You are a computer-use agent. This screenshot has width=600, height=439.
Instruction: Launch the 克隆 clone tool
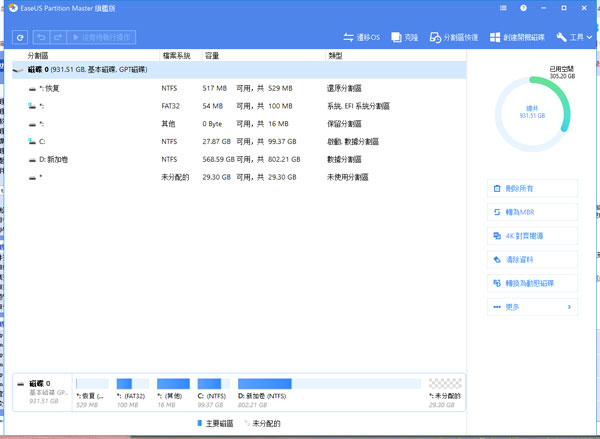click(405, 37)
